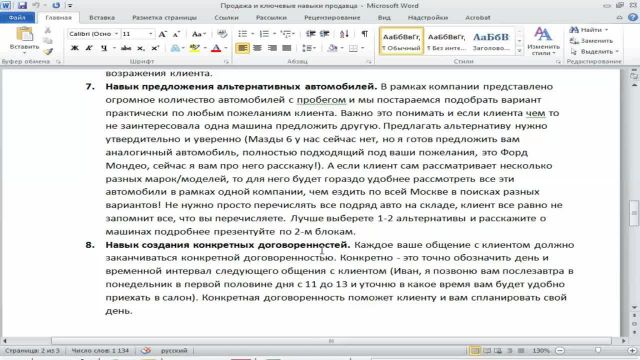Image resolution: width=640 pixels, height=360 pixels.
Task: Clear all formatting with the eraser icon
Action: coord(222,34)
